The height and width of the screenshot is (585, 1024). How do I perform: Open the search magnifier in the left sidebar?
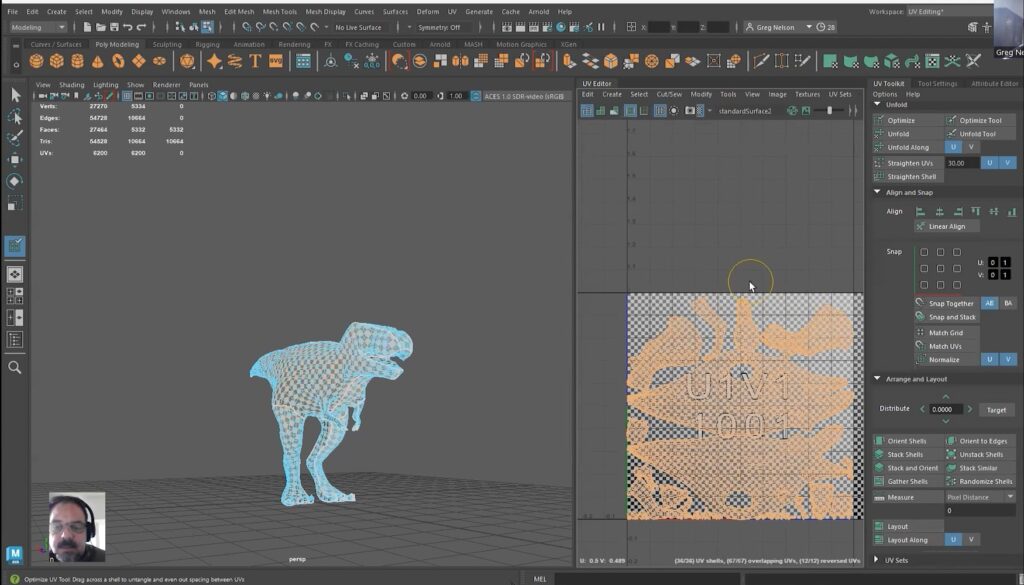point(14,368)
